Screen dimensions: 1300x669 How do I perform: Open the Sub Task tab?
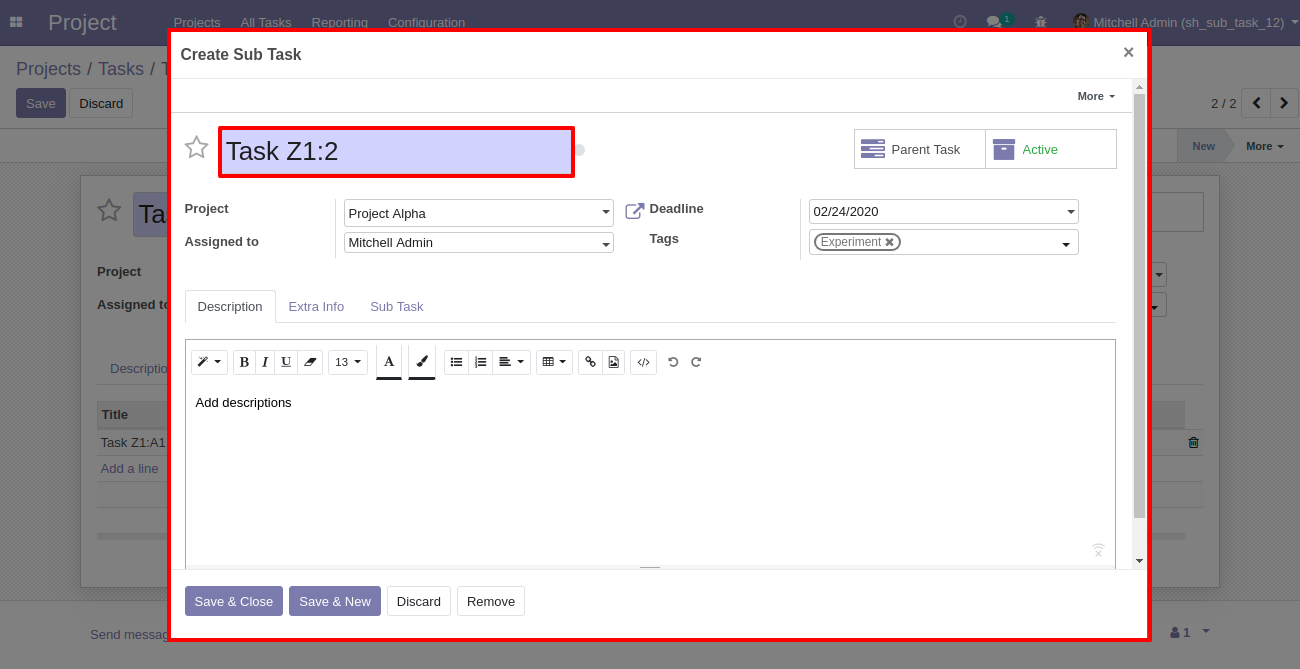(x=396, y=307)
